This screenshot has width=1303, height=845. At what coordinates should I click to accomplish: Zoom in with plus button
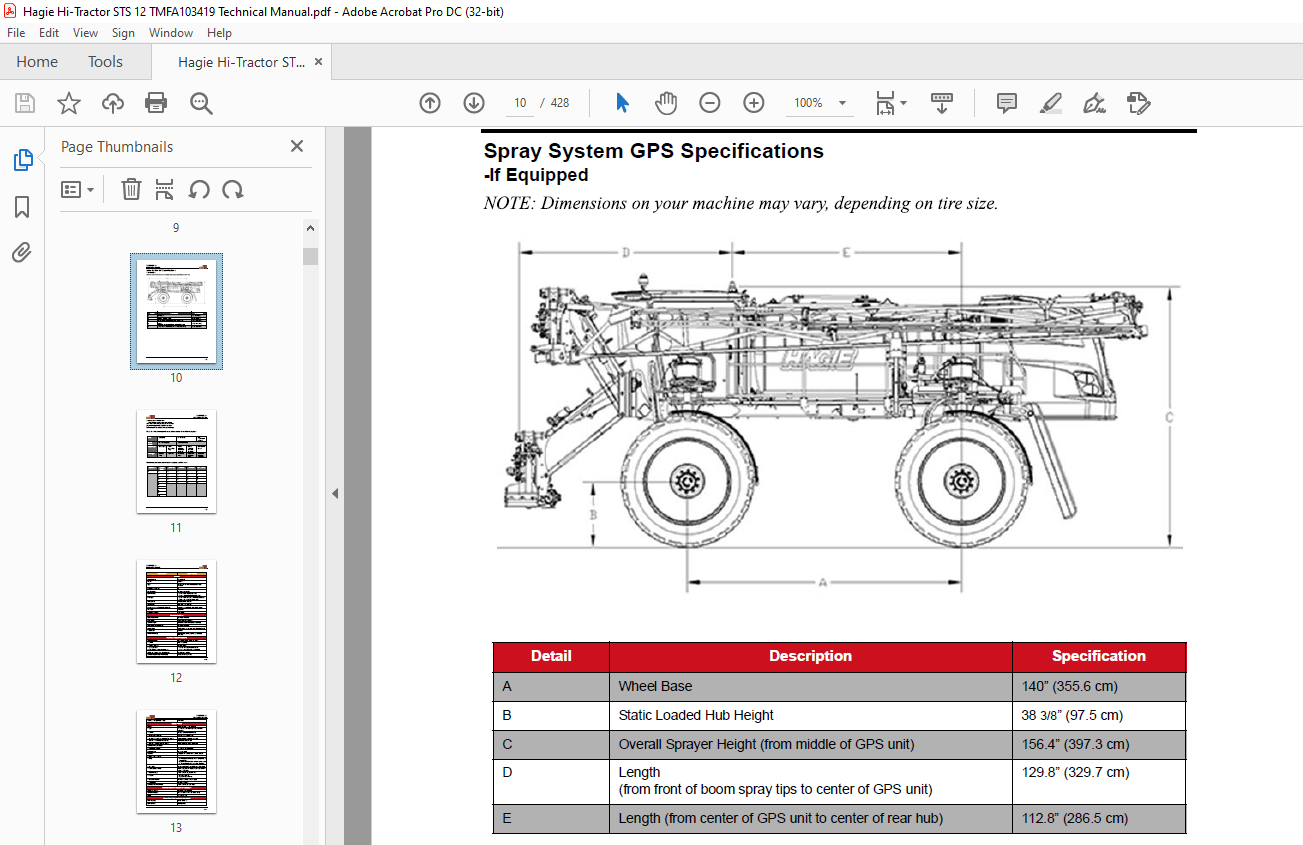point(754,103)
